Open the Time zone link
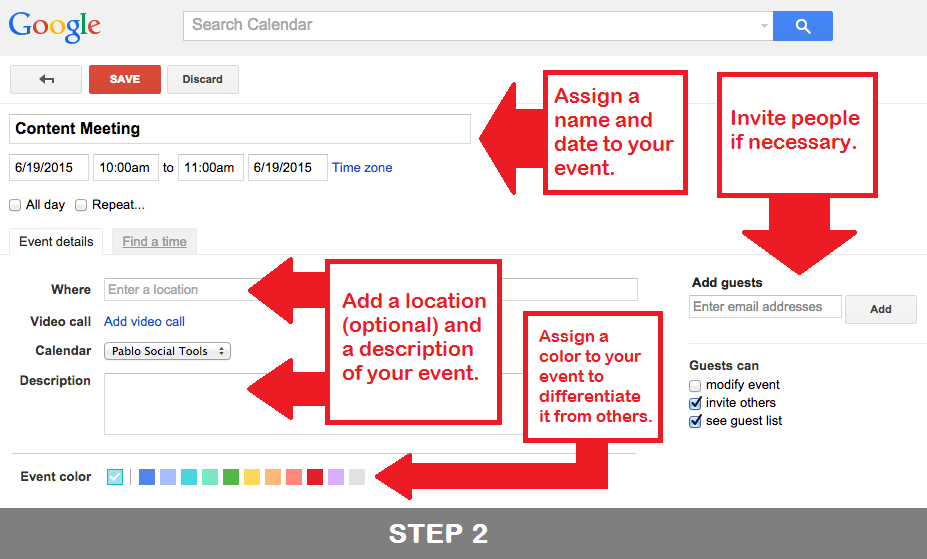Image resolution: width=927 pixels, height=559 pixels. click(362, 168)
